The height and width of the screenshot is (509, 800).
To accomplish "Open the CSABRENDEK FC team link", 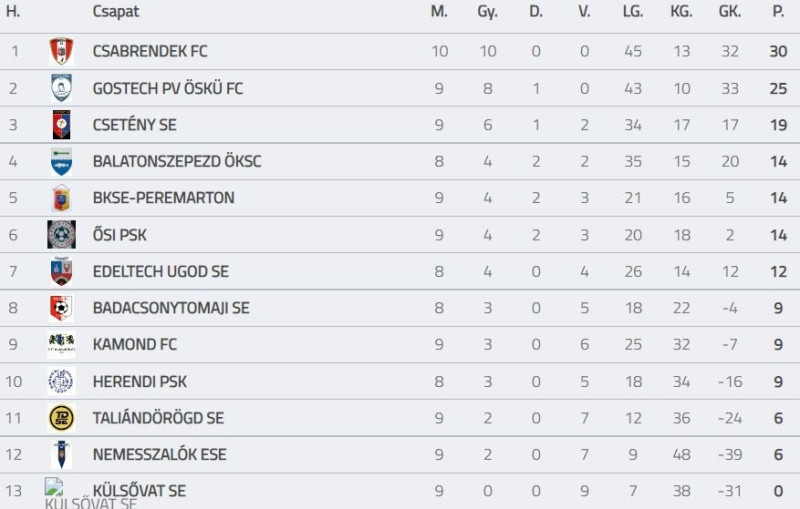I will [150, 52].
